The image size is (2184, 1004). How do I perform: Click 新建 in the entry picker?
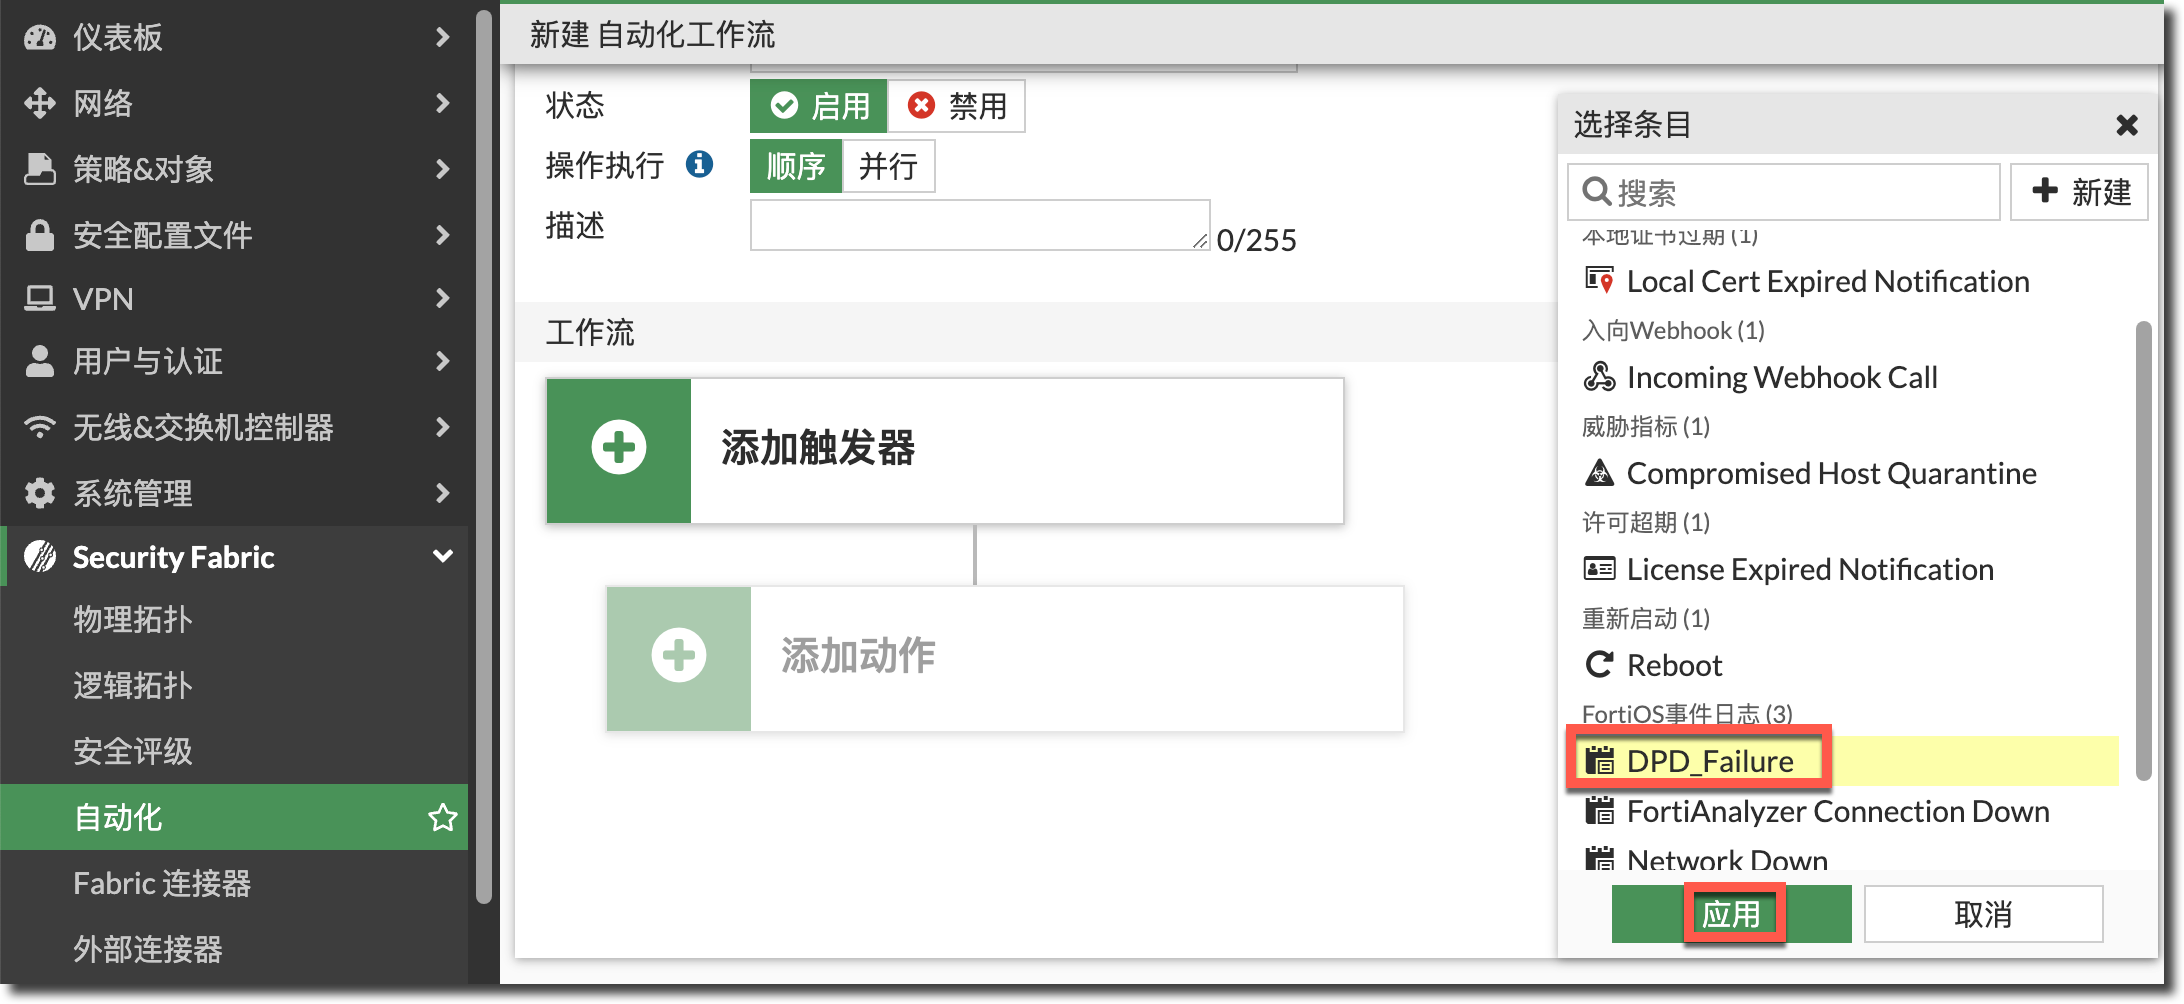(2079, 192)
